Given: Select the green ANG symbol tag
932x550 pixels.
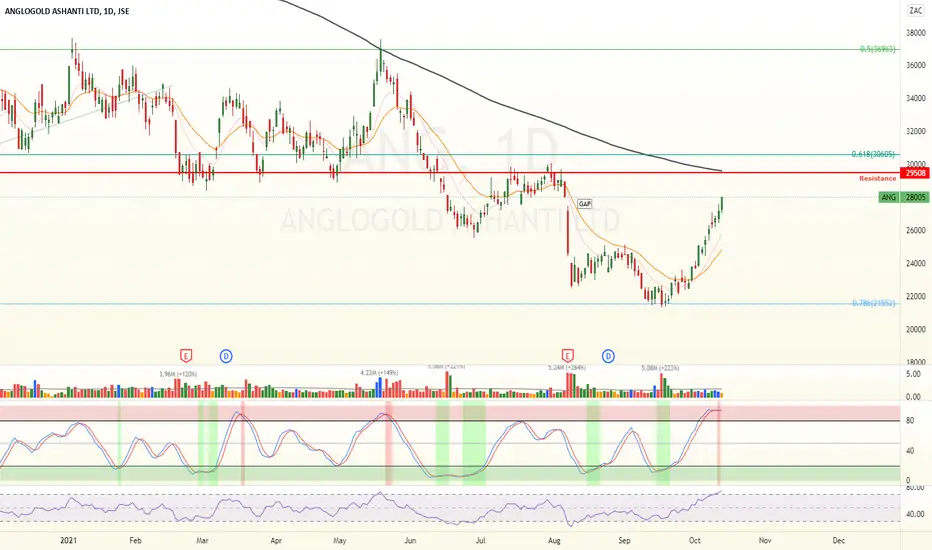Looking at the screenshot, I should tap(889, 197).
